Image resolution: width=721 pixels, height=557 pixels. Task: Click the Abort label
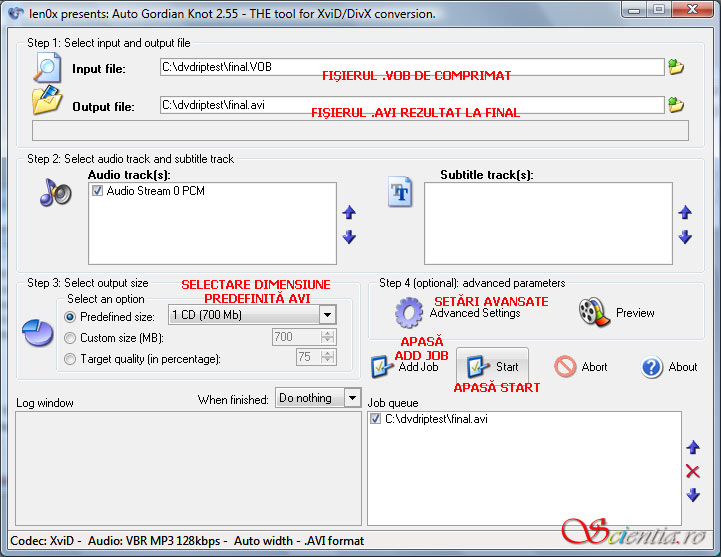pos(594,367)
